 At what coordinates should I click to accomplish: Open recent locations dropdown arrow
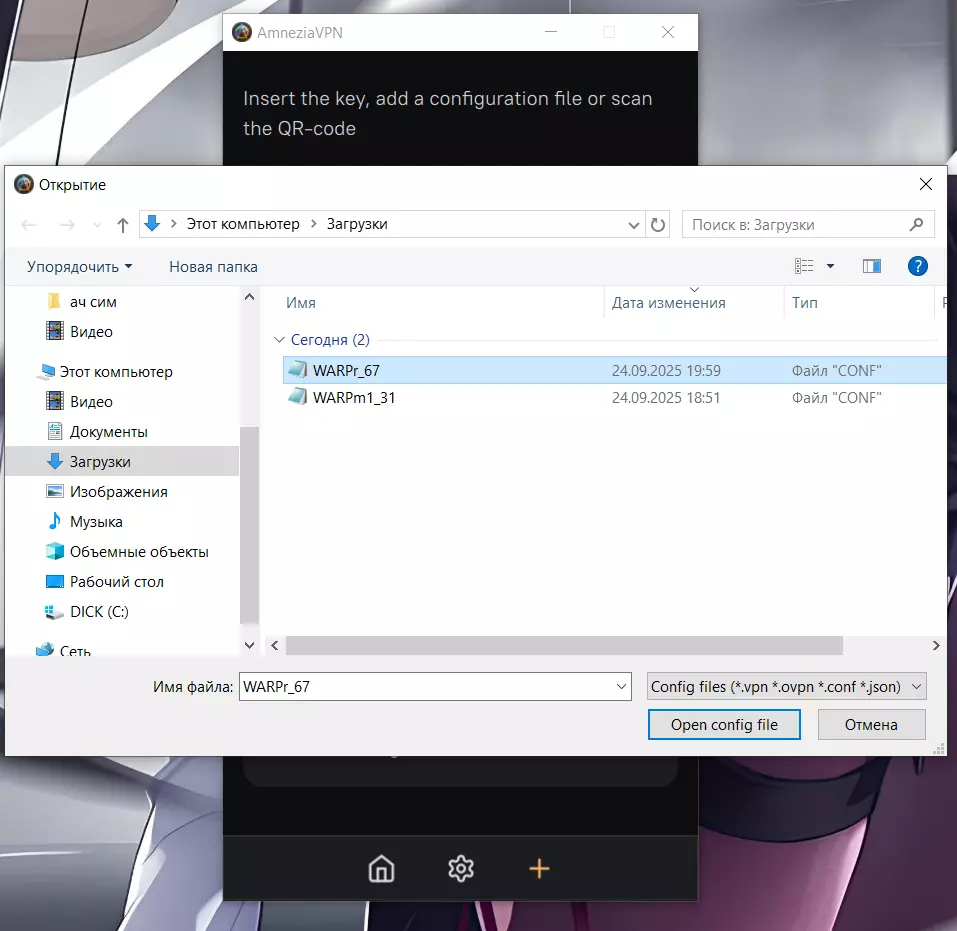coord(97,225)
